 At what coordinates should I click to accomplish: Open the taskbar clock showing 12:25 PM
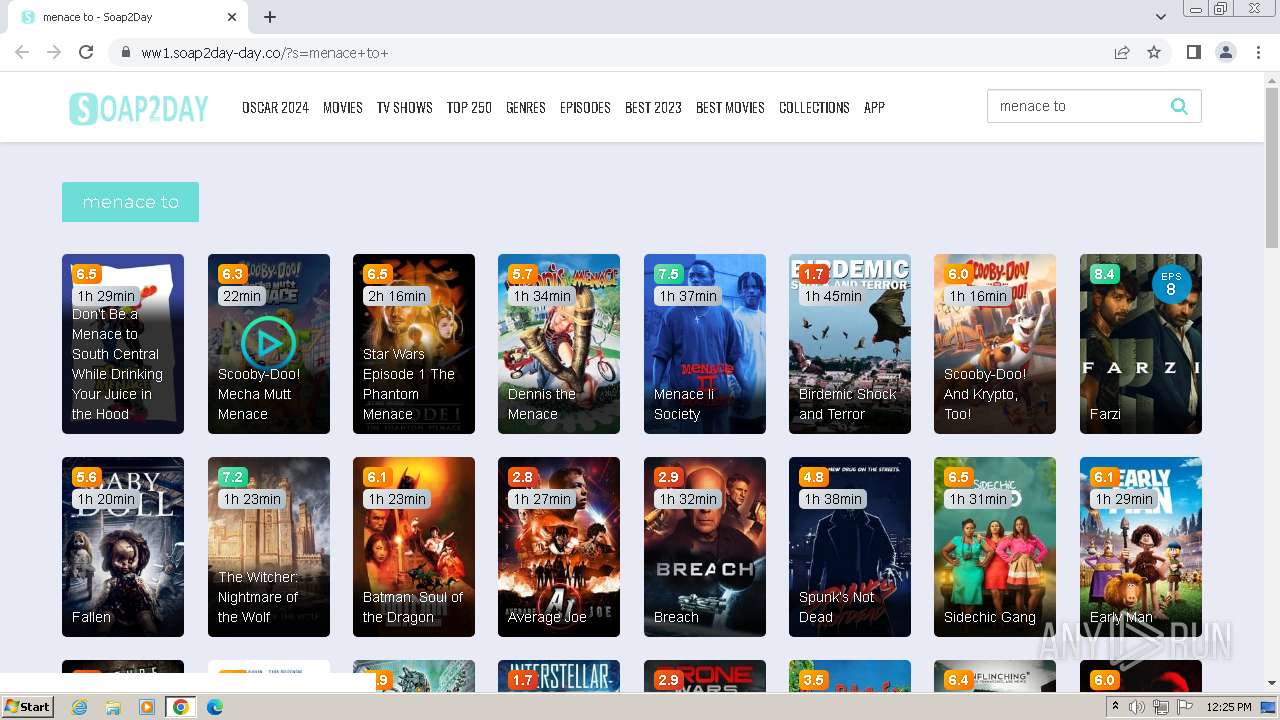[x=1229, y=707]
